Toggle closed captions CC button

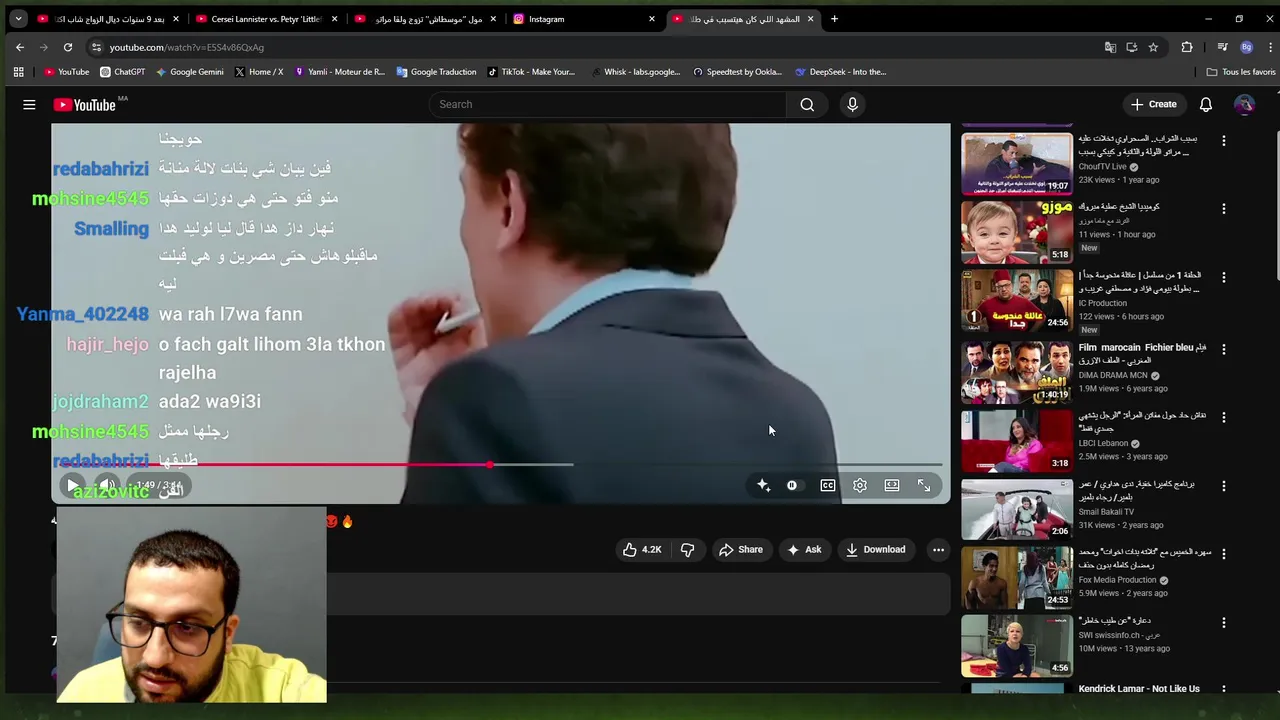(x=828, y=485)
